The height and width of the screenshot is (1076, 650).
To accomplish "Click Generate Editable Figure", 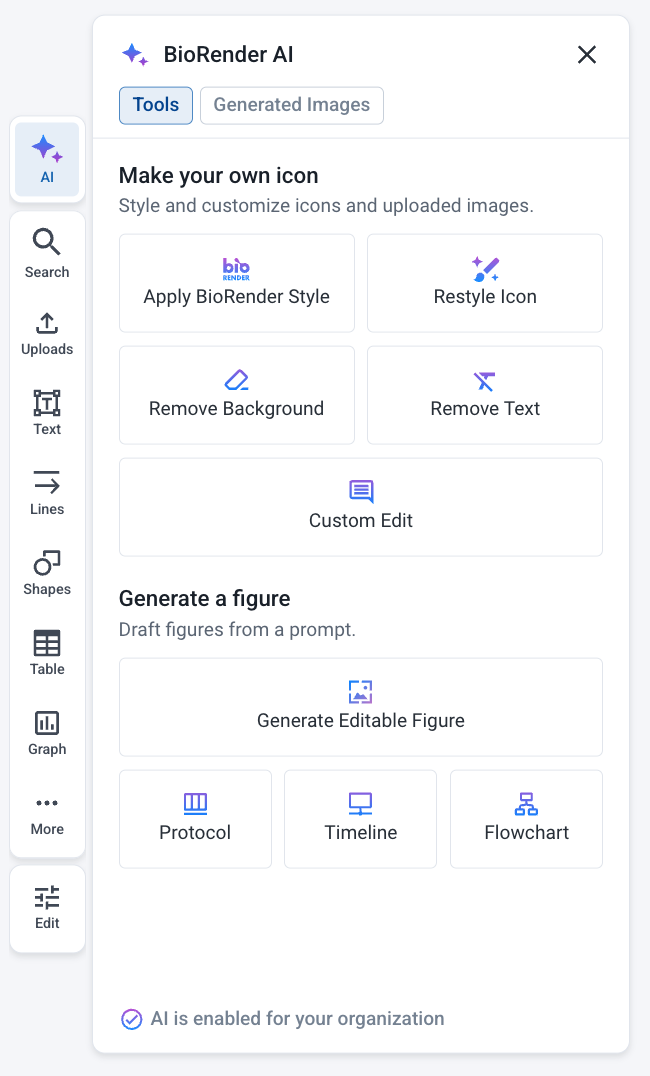I will pyautogui.click(x=361, y=707).
